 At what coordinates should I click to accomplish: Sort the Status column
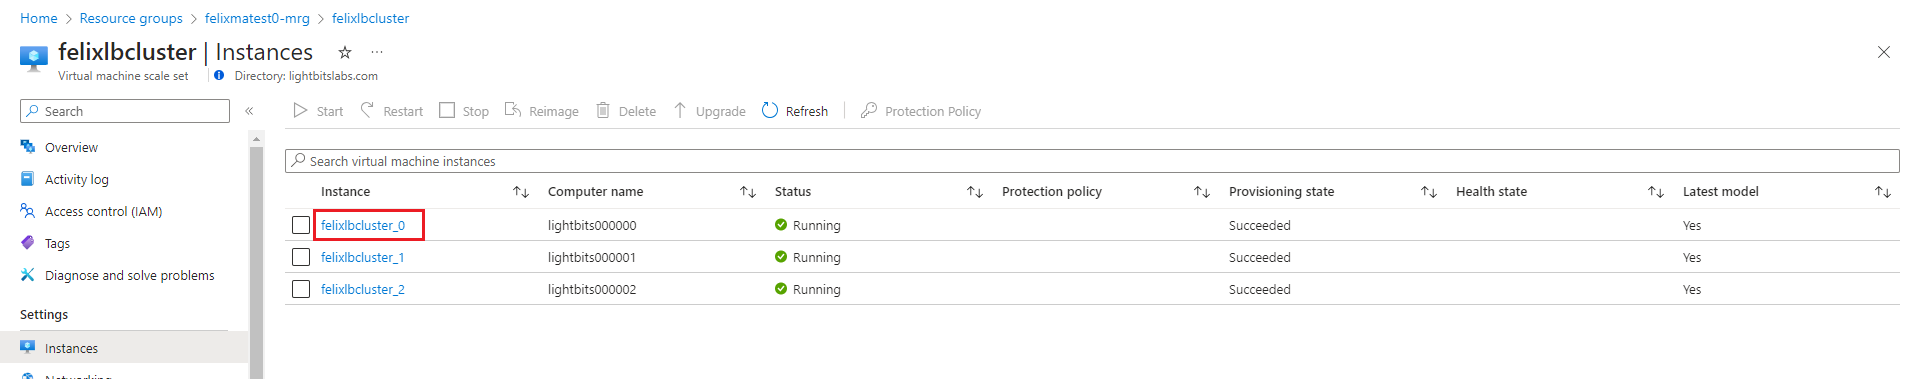coord(975,192)
